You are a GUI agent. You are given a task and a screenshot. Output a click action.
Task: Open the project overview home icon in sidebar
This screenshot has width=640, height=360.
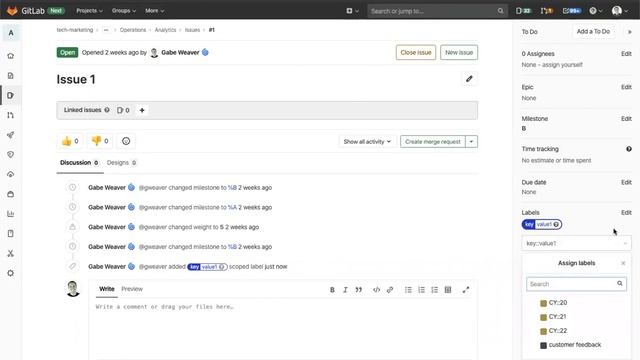(x=11, y=56)
